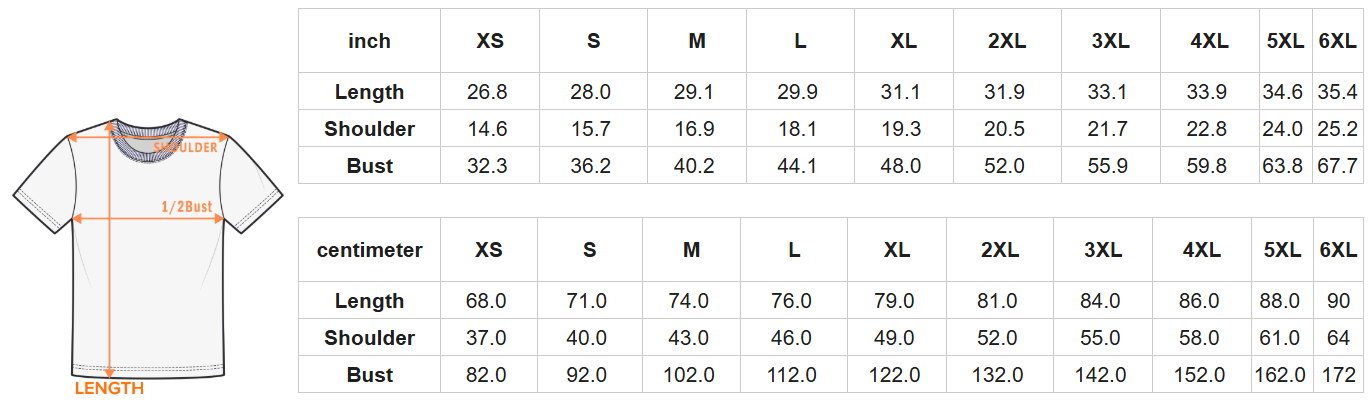Click the SHOULDER label on the shirt

(x=187, y=147)
